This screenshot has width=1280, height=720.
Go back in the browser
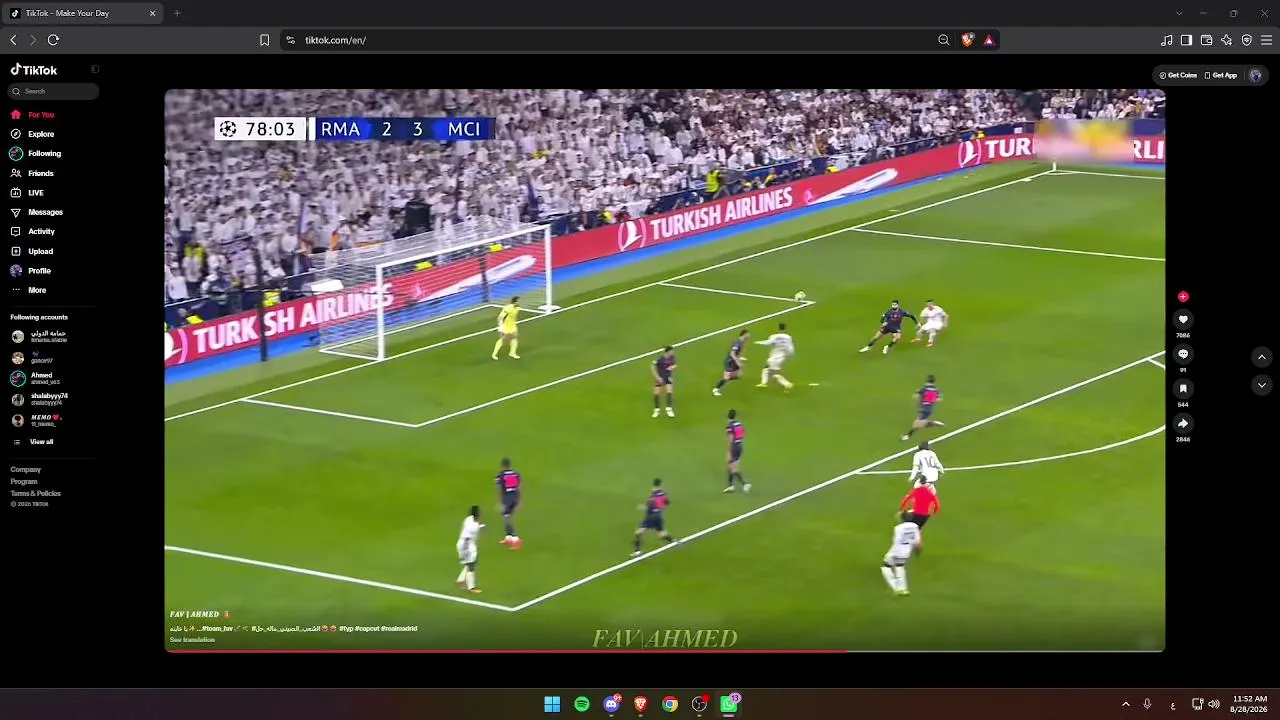(x=13, y=40)
